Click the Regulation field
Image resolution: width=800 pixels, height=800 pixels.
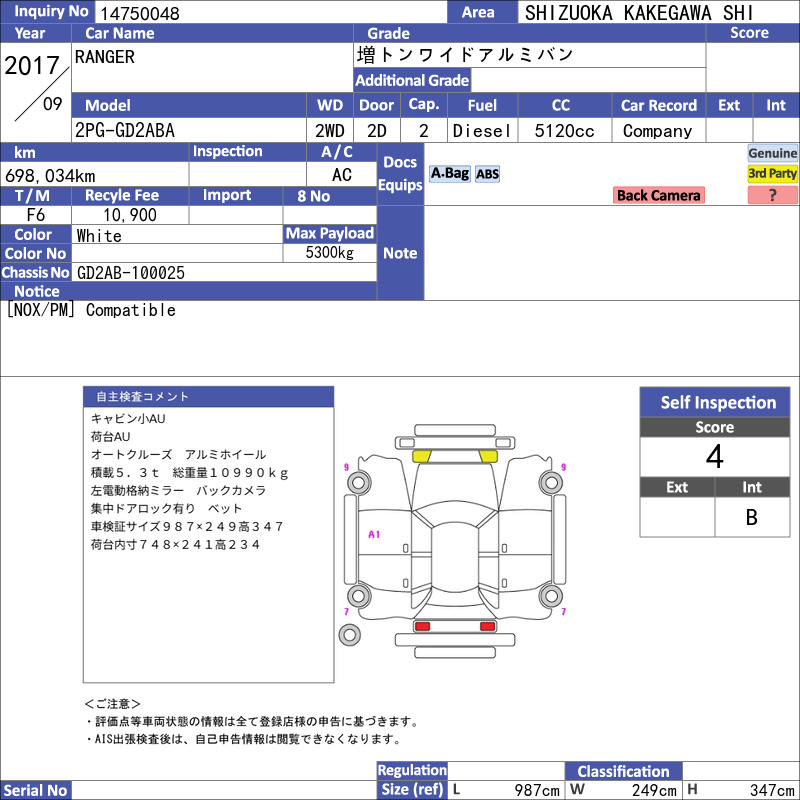[x=506, y=771]
